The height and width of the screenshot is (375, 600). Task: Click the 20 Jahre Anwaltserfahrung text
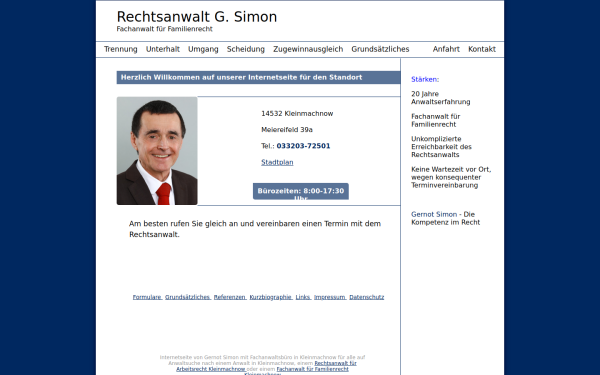[441, 98]
